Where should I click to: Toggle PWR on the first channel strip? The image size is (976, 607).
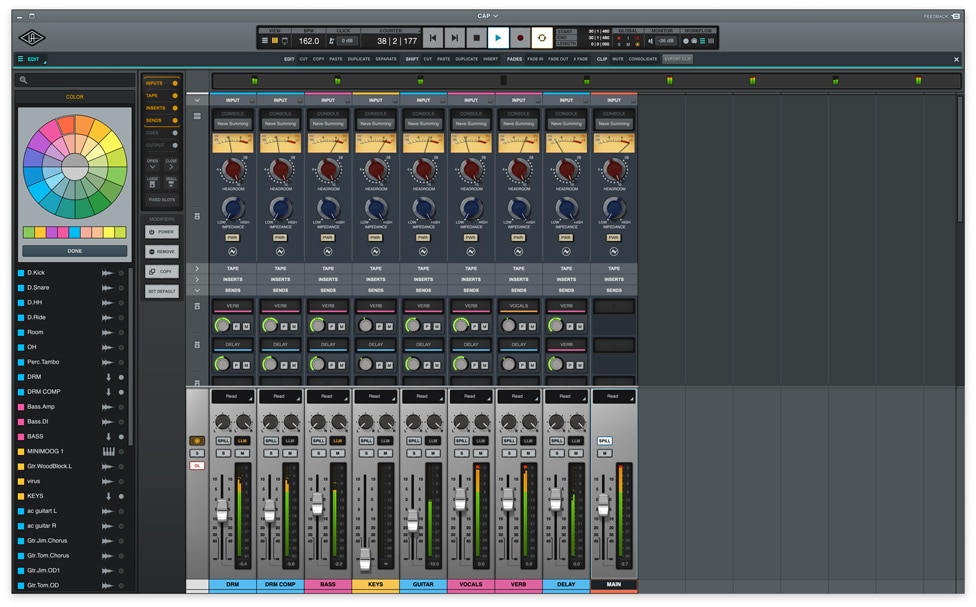click(x=232, y=238)
